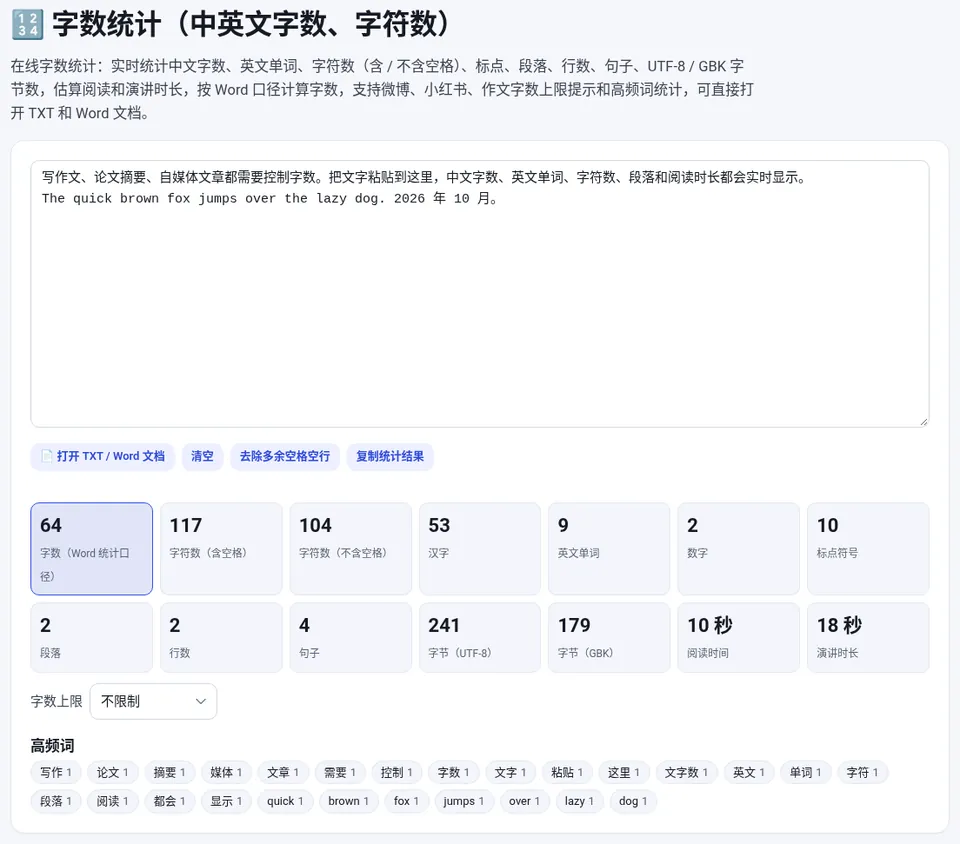The image size is (960, 844).
Task: Click the quick 1 keyword chip
Action: click(x=285, y=801)
